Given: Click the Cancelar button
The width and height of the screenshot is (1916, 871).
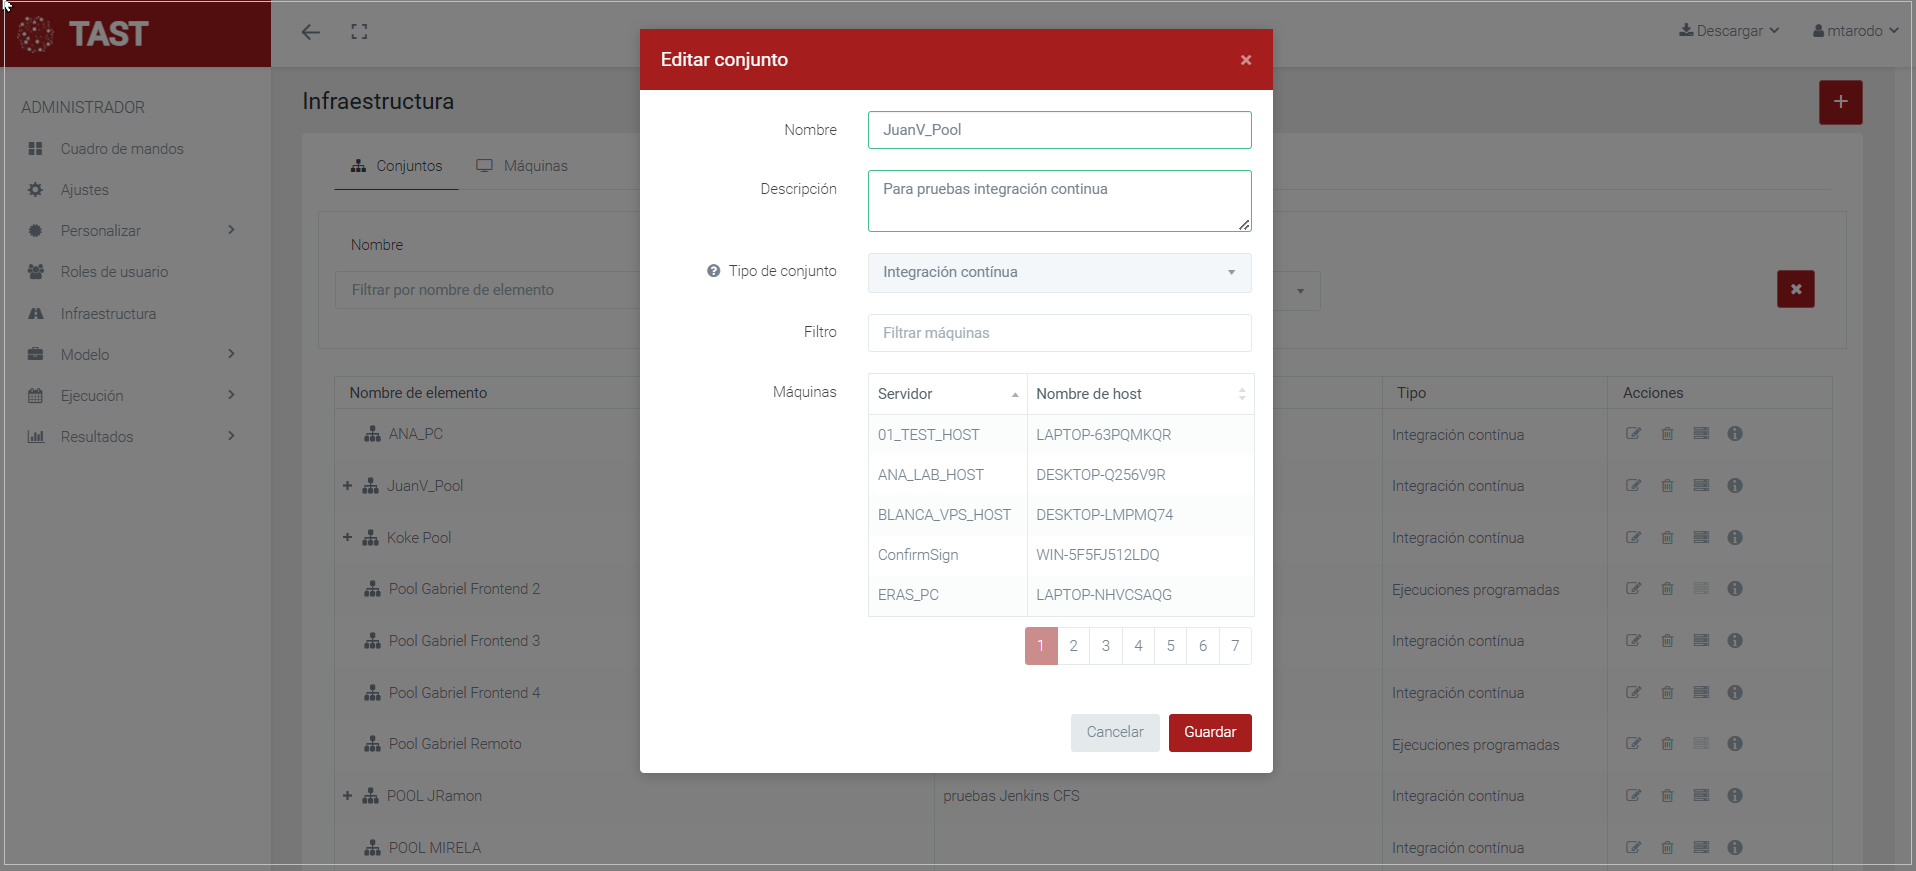Looking at the screenshot, I should point(1114,732).
